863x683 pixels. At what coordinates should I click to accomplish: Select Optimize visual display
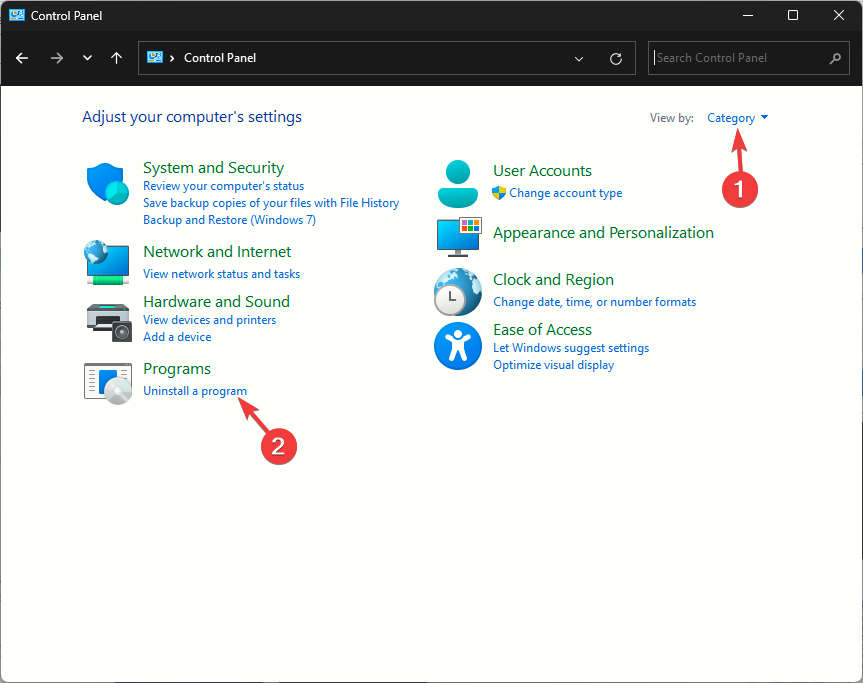553,365
